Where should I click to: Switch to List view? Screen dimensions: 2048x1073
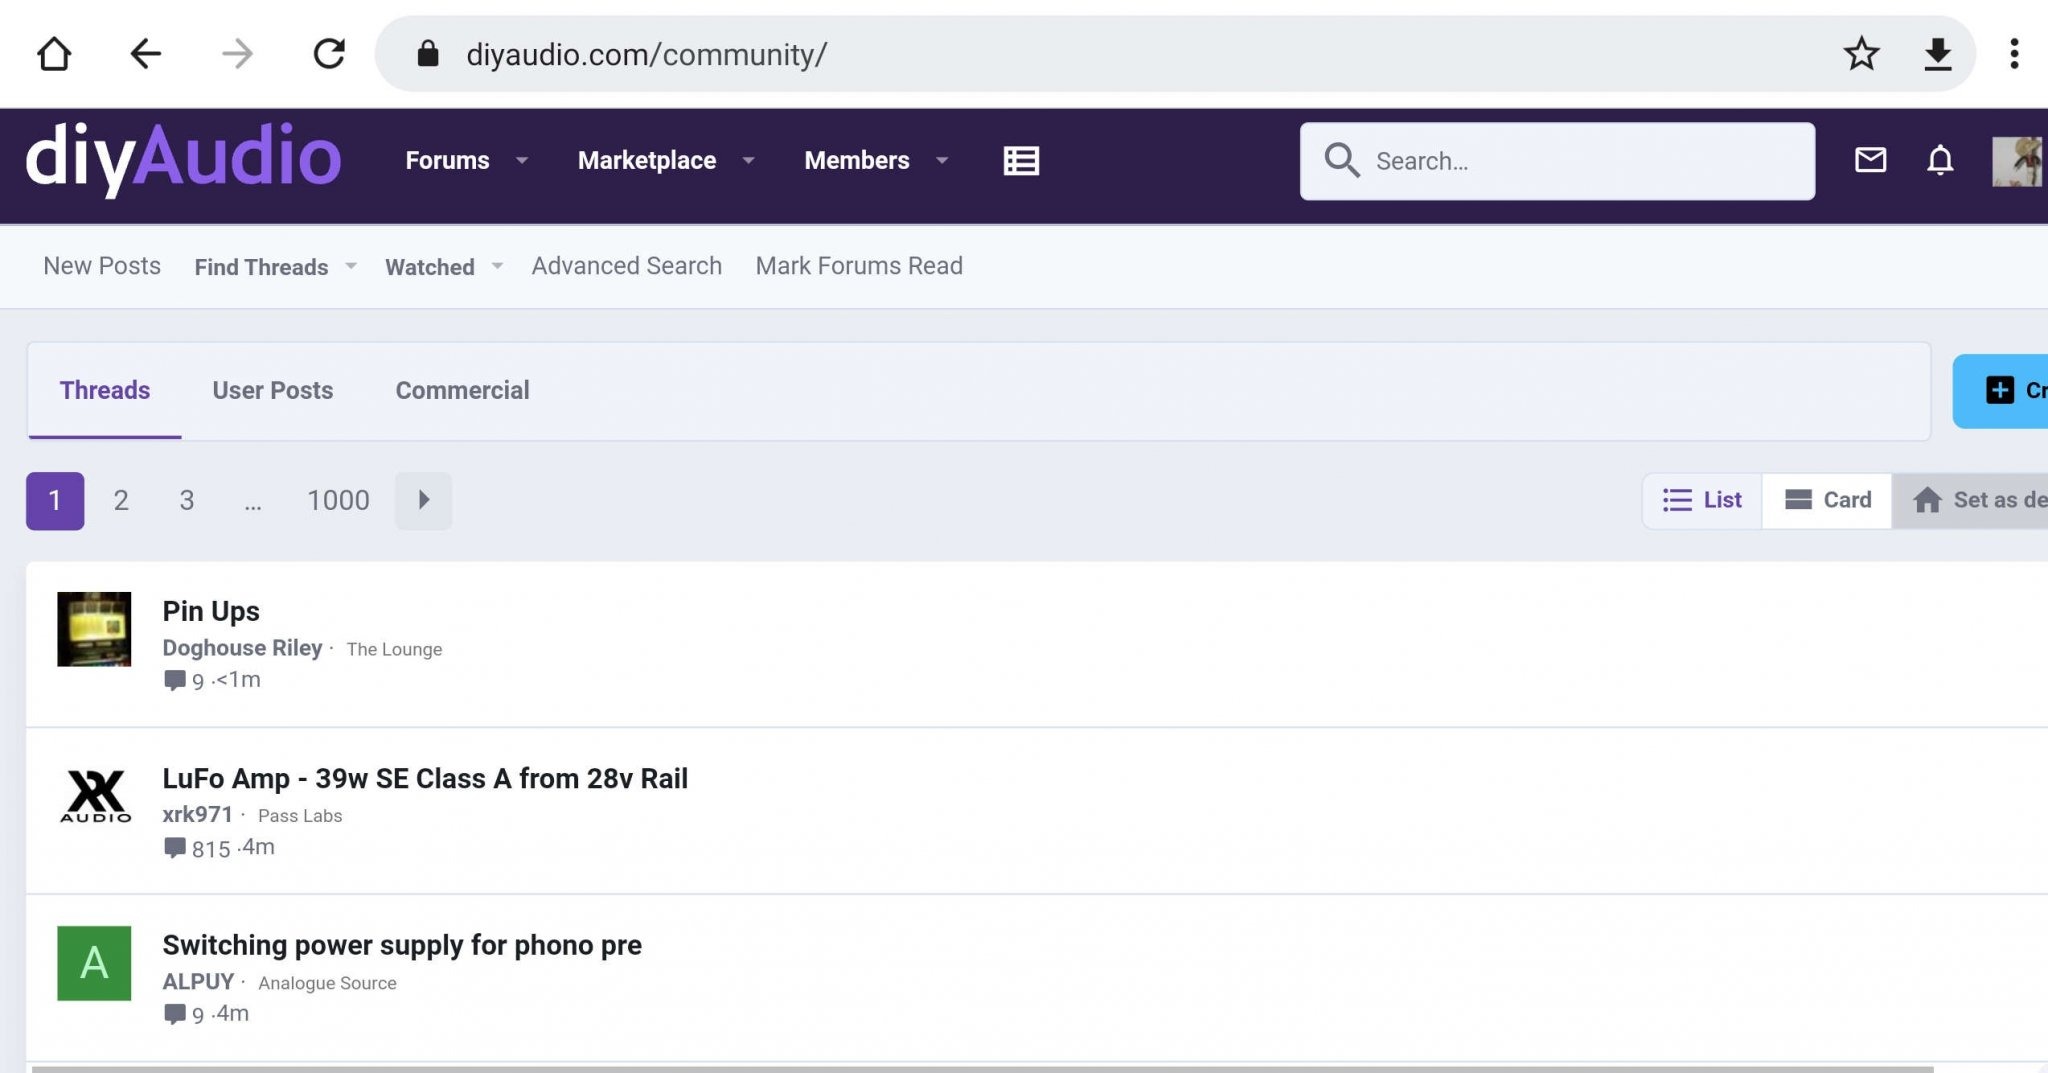tap(1702, 500)
